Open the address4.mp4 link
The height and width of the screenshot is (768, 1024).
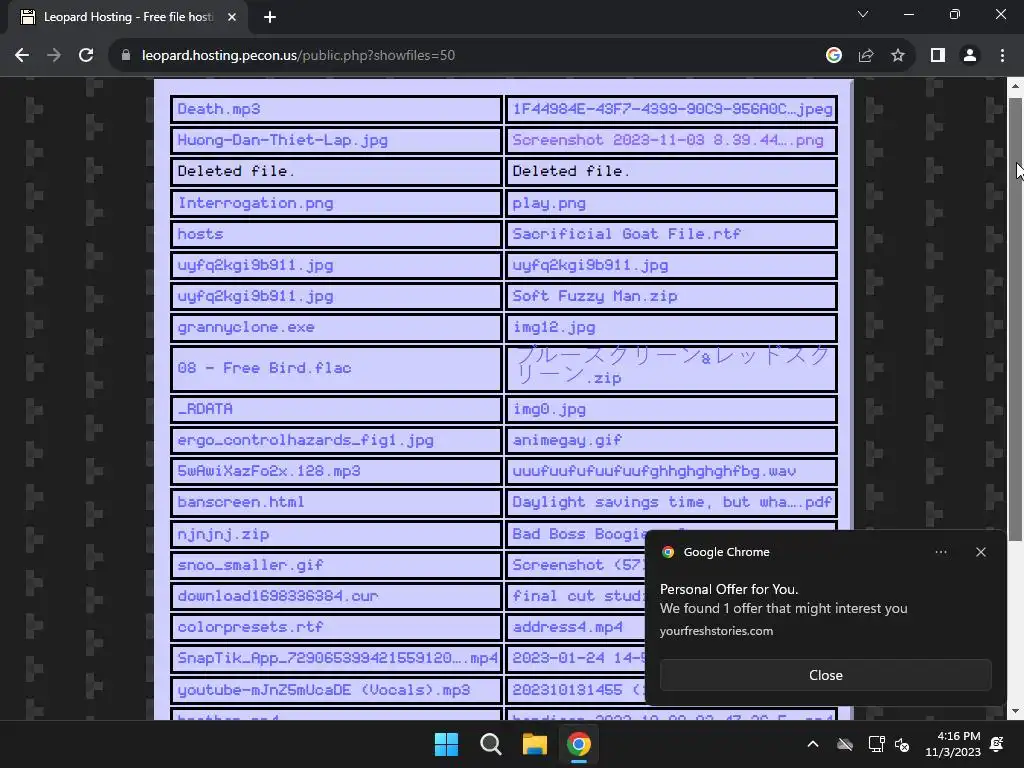568,627
